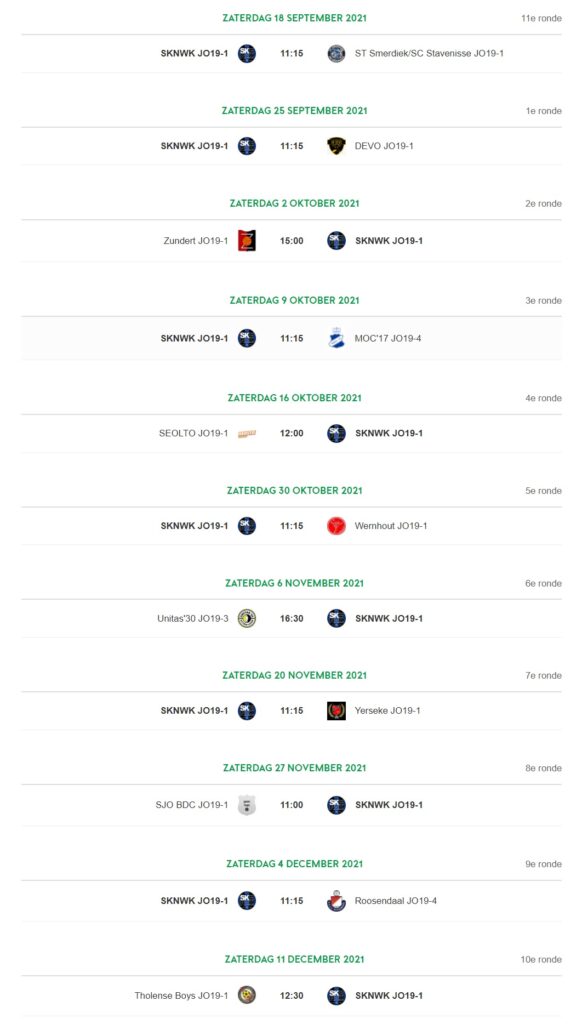Open the 11:00 SJO BDC match
The height and width of the screenshot is (1024, 582).
click(x=292, y=805)
